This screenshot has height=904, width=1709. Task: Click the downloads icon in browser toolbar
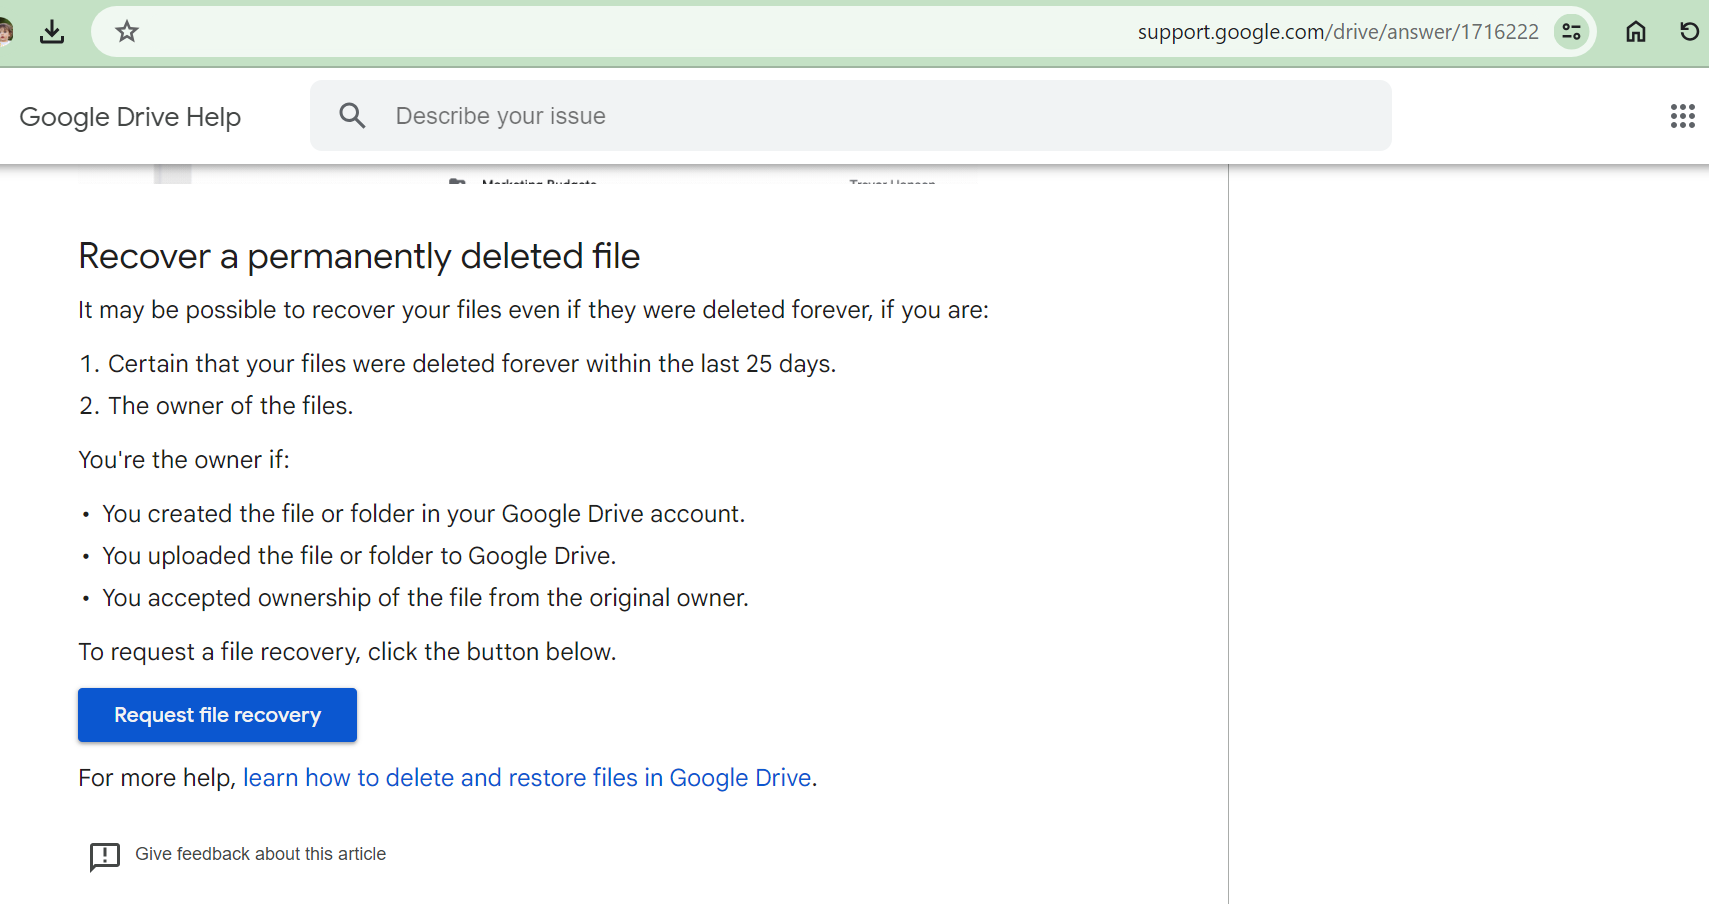[52, 32]
